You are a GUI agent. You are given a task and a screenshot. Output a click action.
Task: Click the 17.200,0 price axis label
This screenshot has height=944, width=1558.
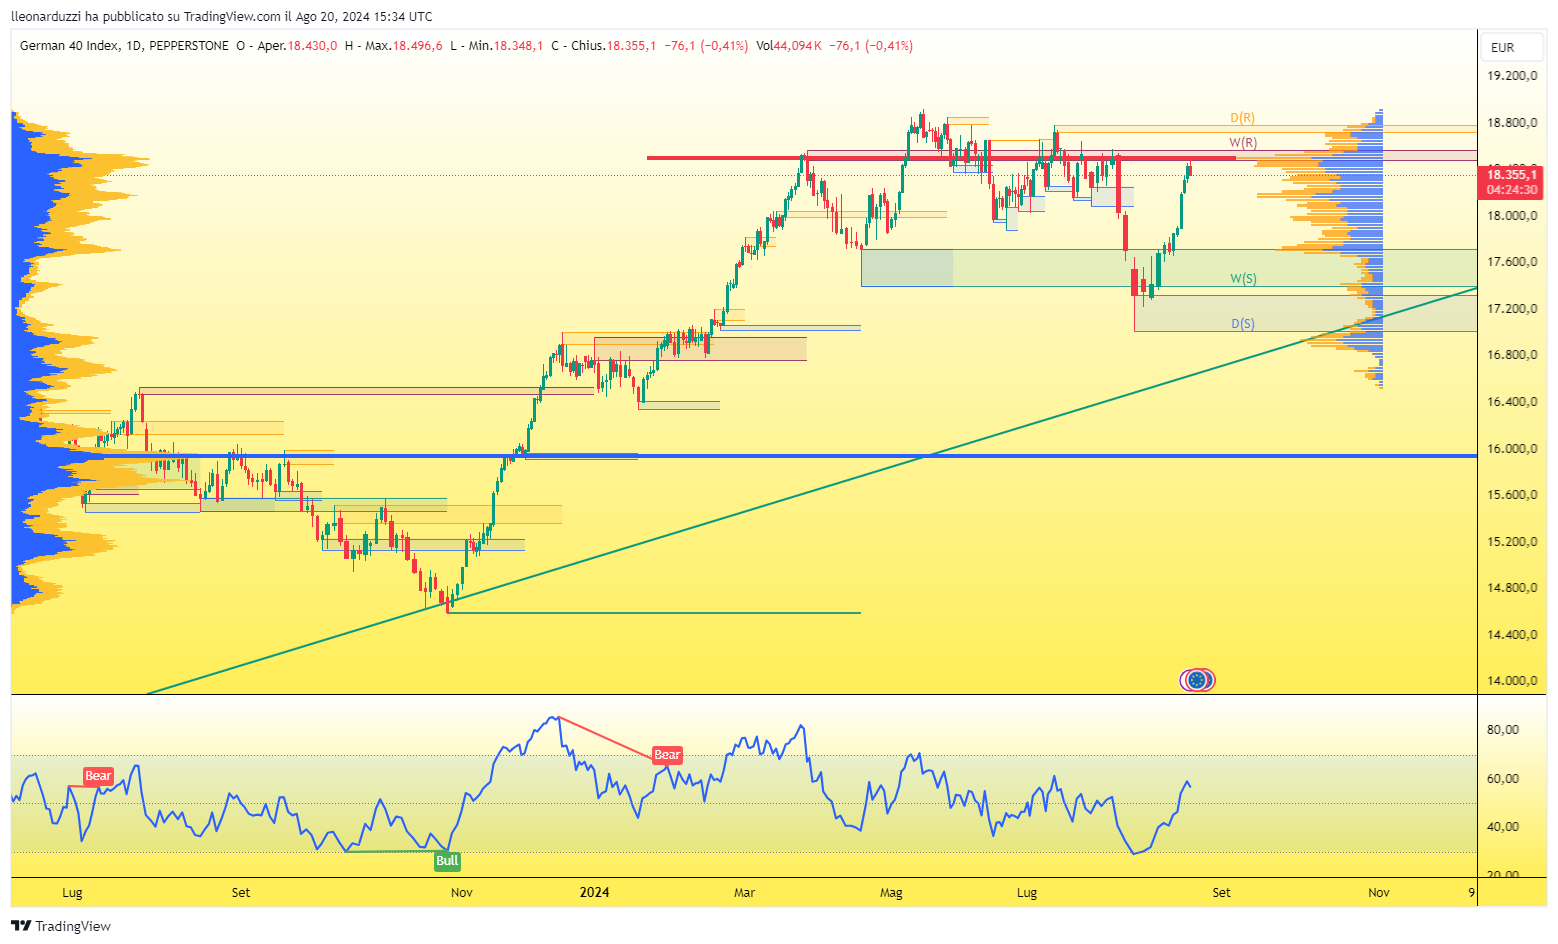point(1511,309)
